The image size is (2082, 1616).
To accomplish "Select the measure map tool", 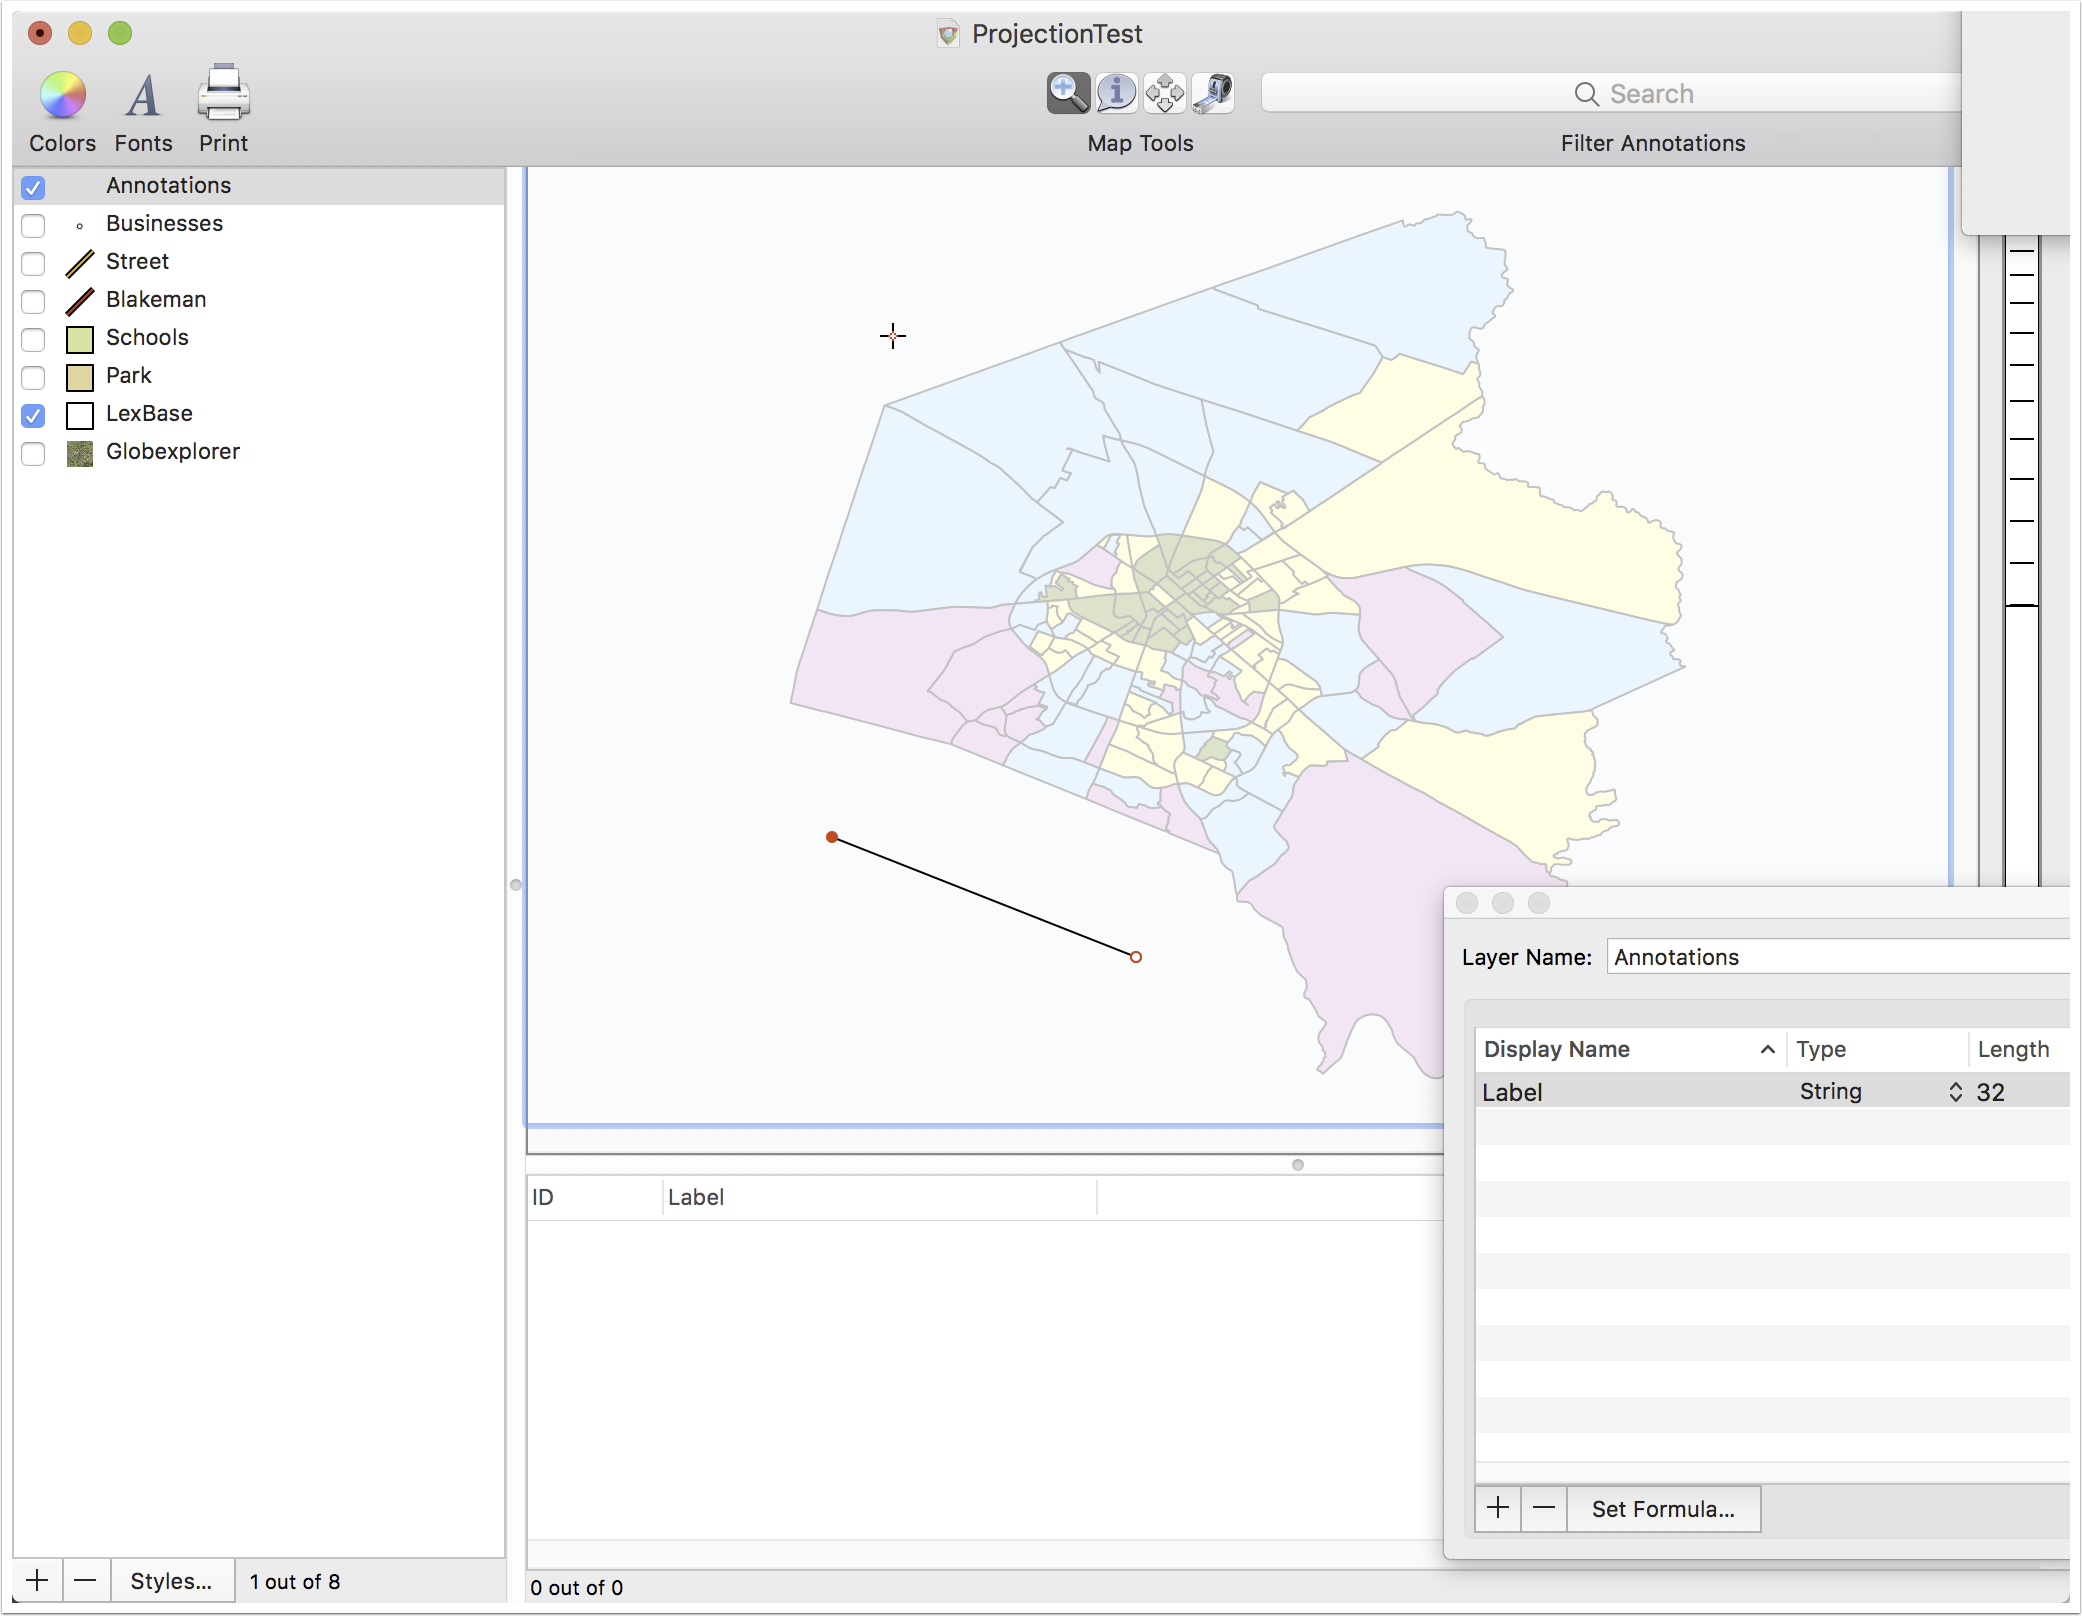I will pyautogui.click(x=1212, y=93).
